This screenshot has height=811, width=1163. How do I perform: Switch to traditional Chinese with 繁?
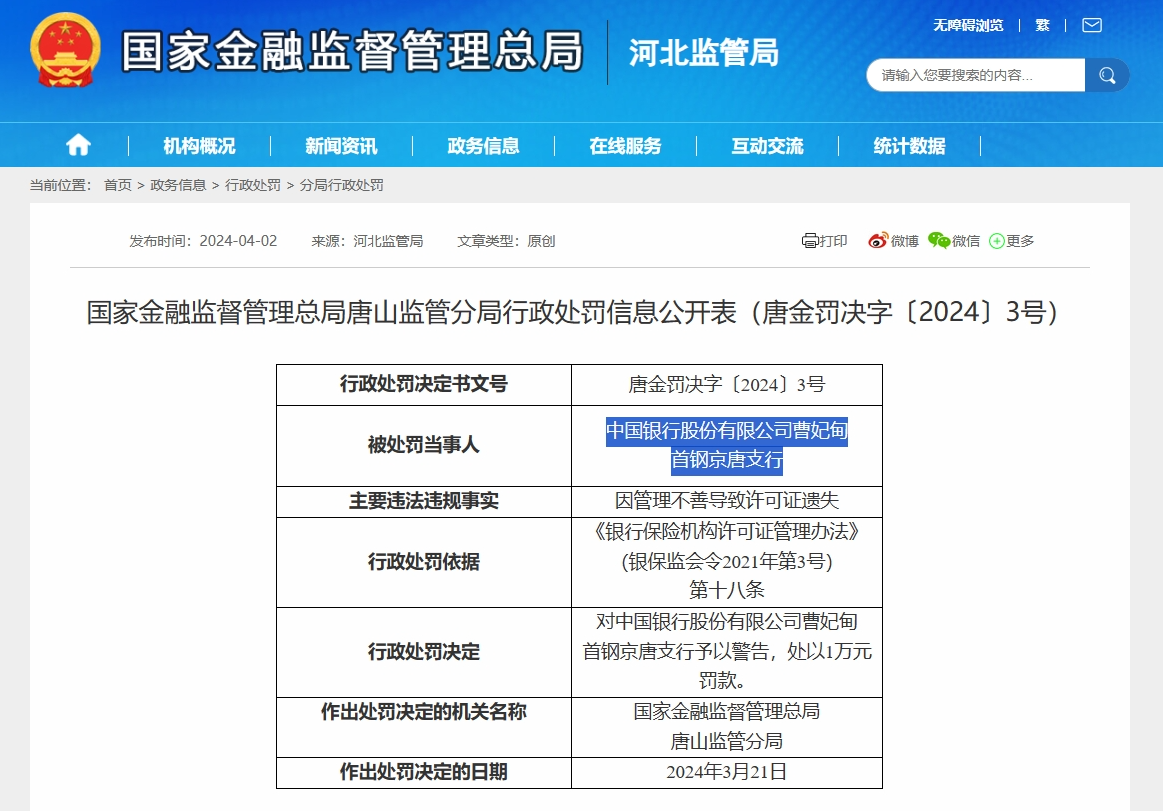click(x=1043, y=25)
